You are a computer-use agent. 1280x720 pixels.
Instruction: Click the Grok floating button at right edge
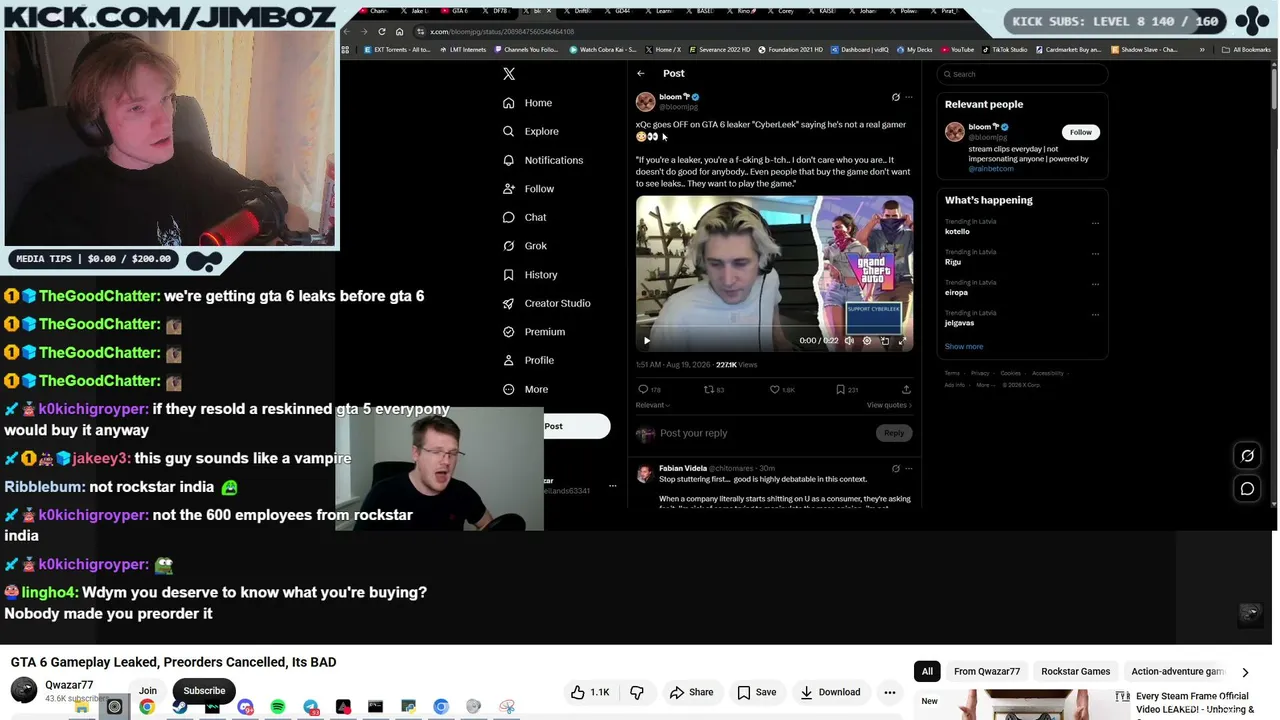(x=1247, y=456)
